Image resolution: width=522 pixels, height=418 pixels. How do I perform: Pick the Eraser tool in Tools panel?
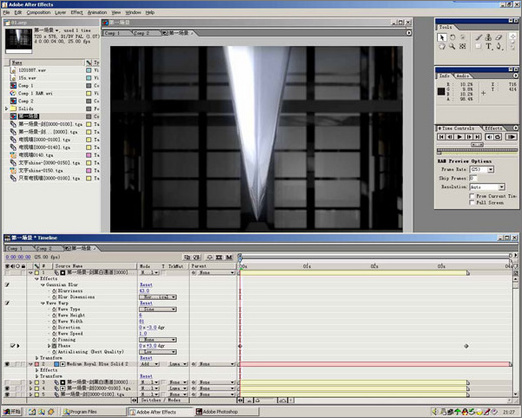tap(499, 37)
